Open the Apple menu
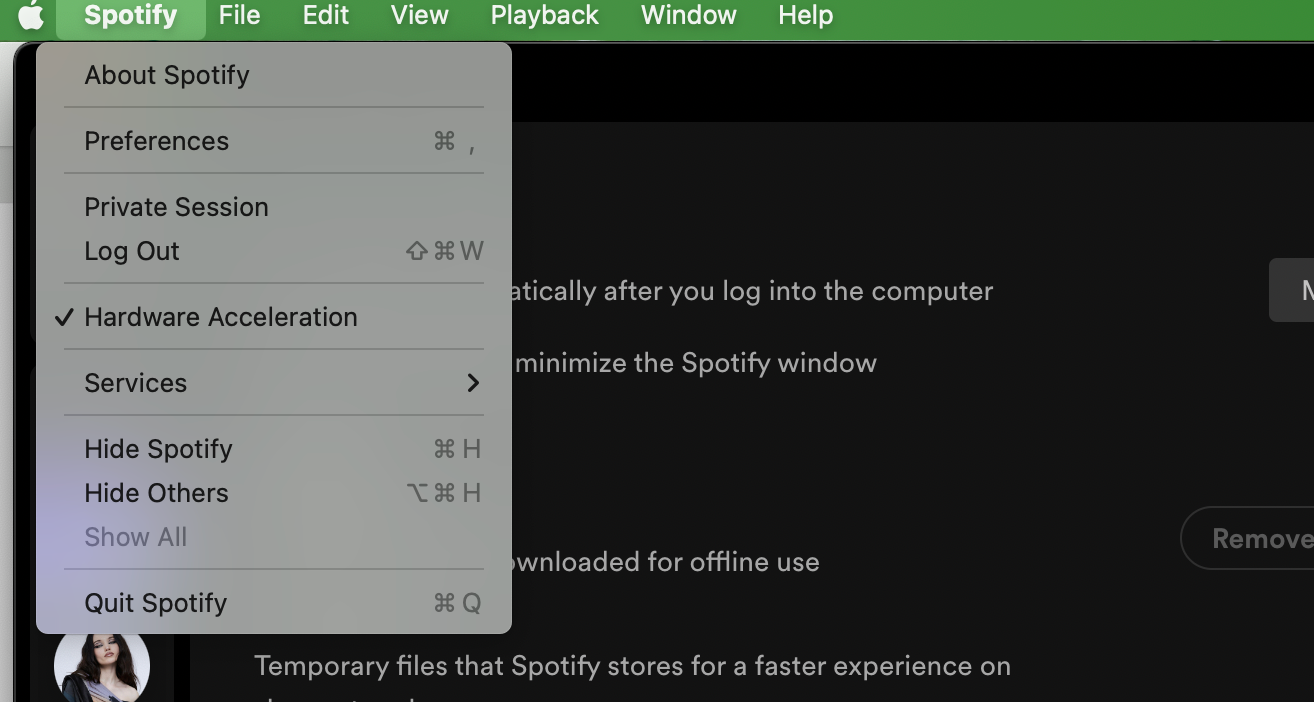This screenshot has height=702, width=1314. point(31,16)
